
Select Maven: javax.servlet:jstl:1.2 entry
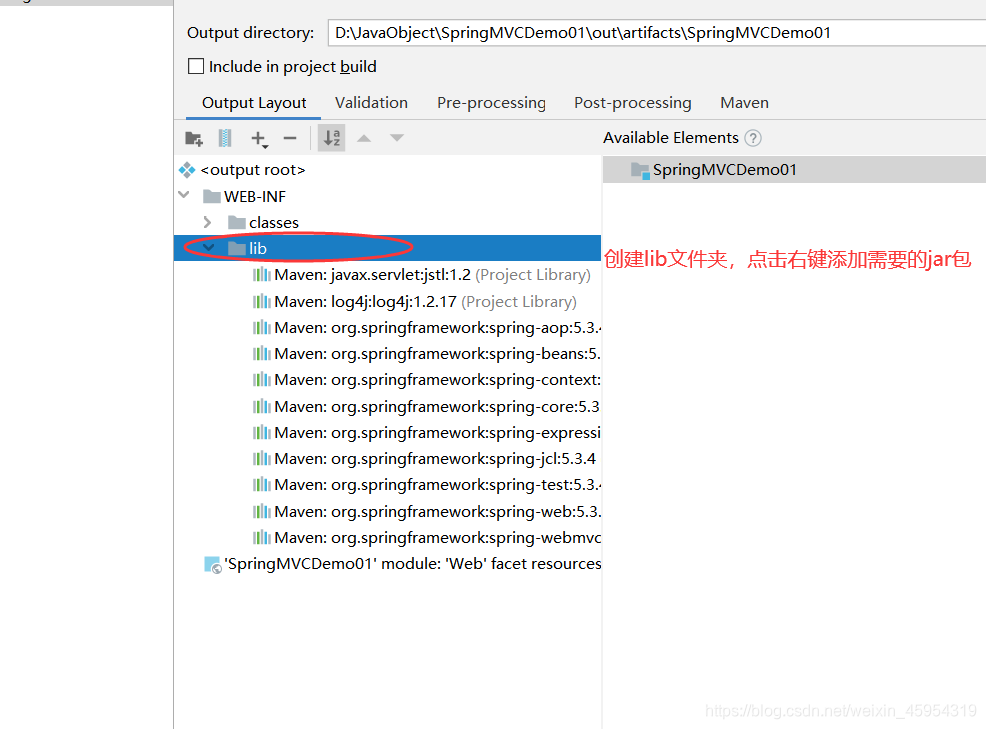(x=421, y=275)
